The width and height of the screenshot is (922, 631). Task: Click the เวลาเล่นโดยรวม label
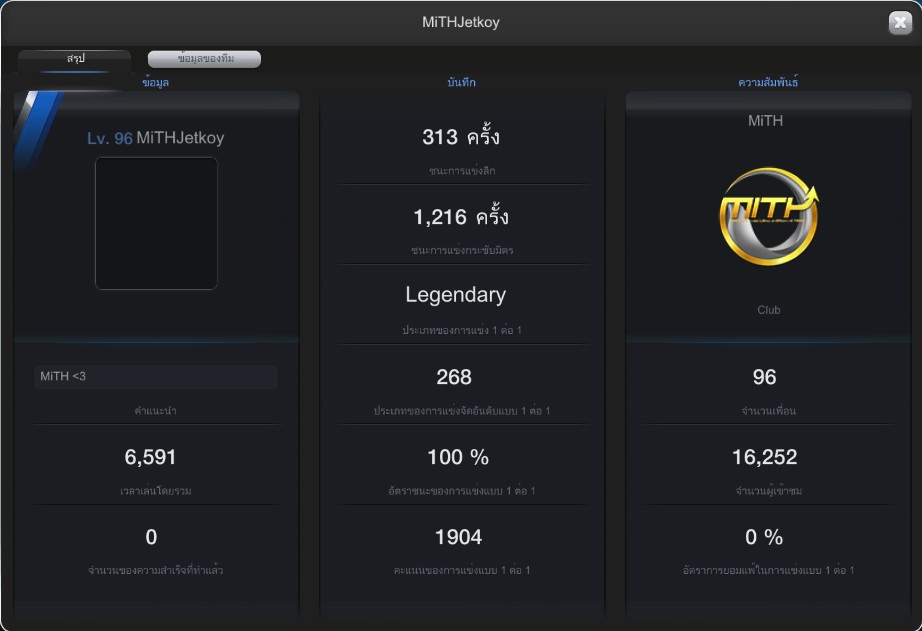click(x=155, y=490)
